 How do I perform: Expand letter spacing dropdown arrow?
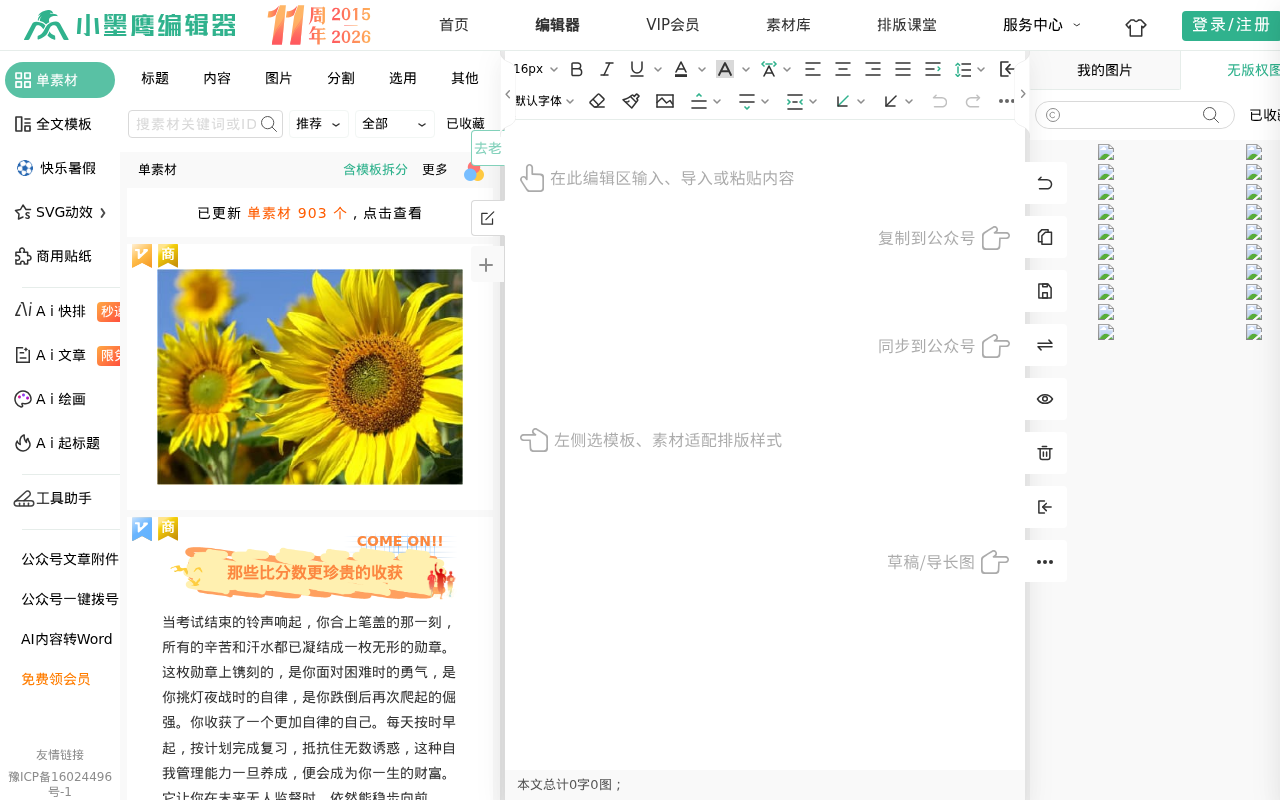pyautogui.click(x=787, y=69)
